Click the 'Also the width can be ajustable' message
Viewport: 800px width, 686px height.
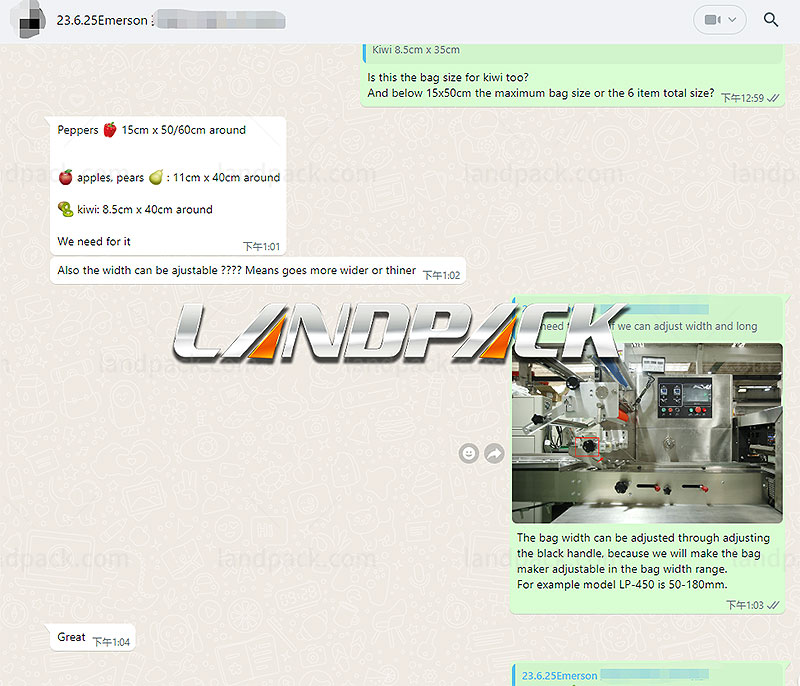236,271
